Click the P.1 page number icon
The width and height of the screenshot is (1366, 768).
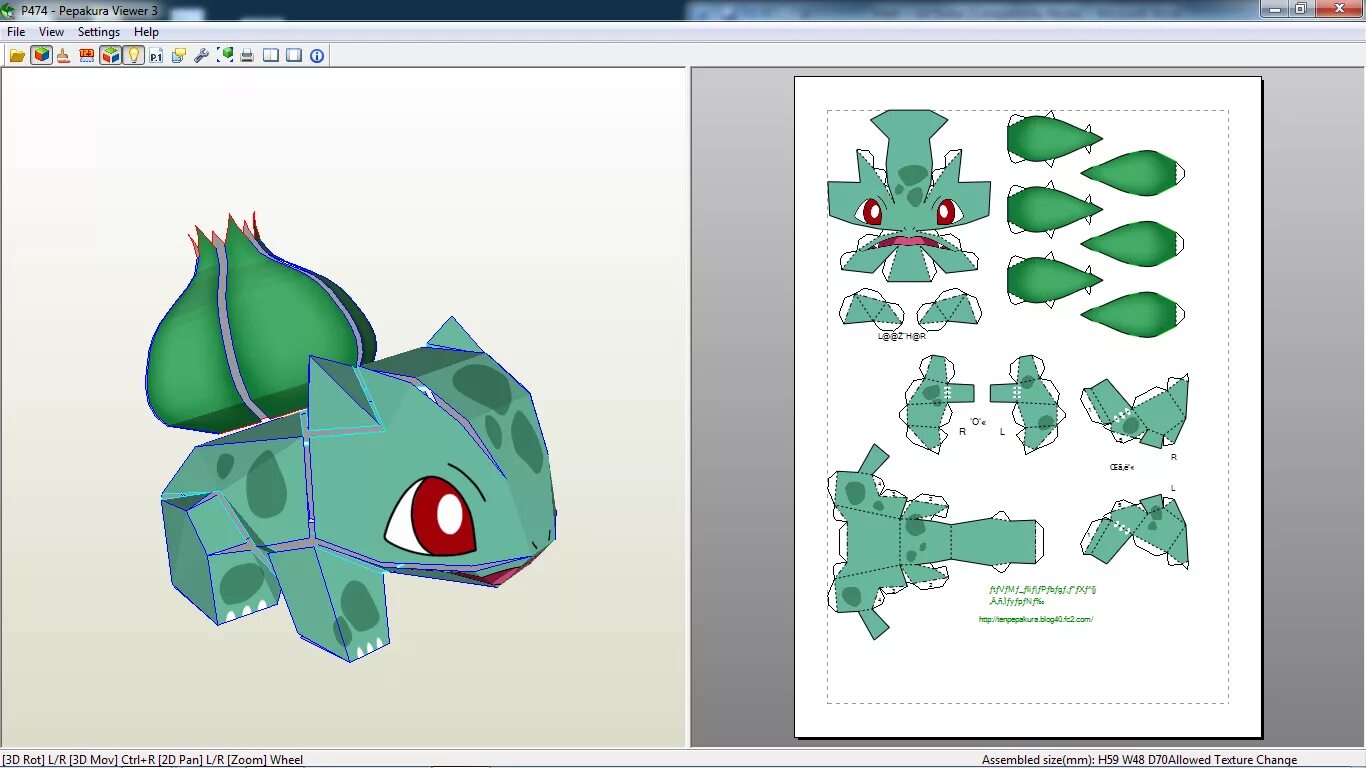156,56
